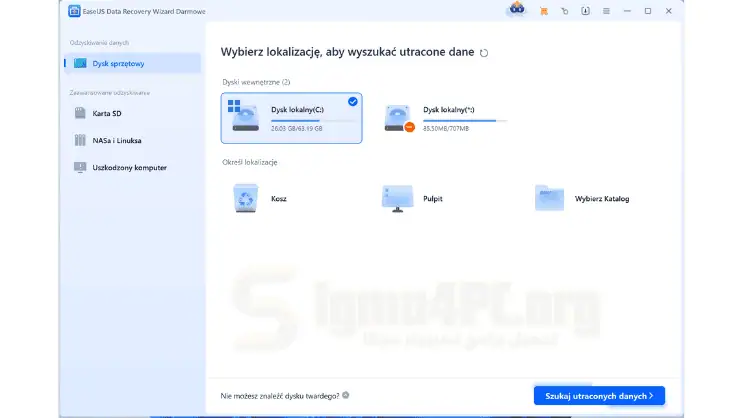Maximize the EaseUS window
This screenshot has width=743, height=418.
[648, 11]
